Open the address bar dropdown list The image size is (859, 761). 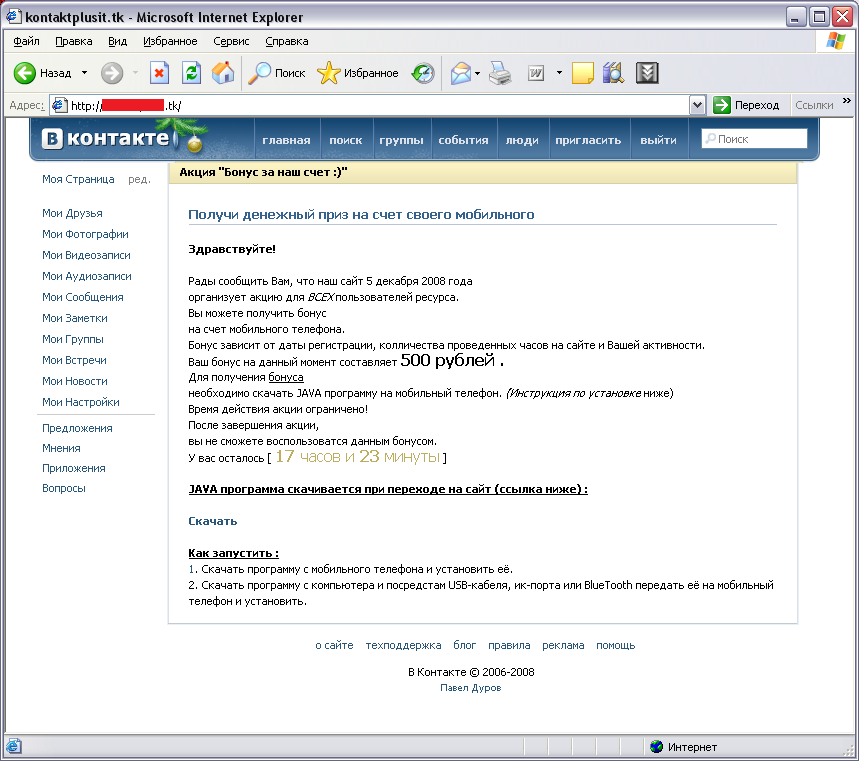[697, 105]
